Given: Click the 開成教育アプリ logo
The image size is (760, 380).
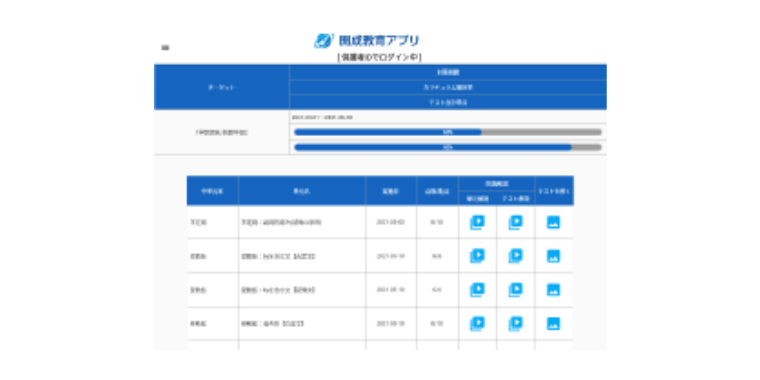Looking at the screenshot, I should (366, 41).
